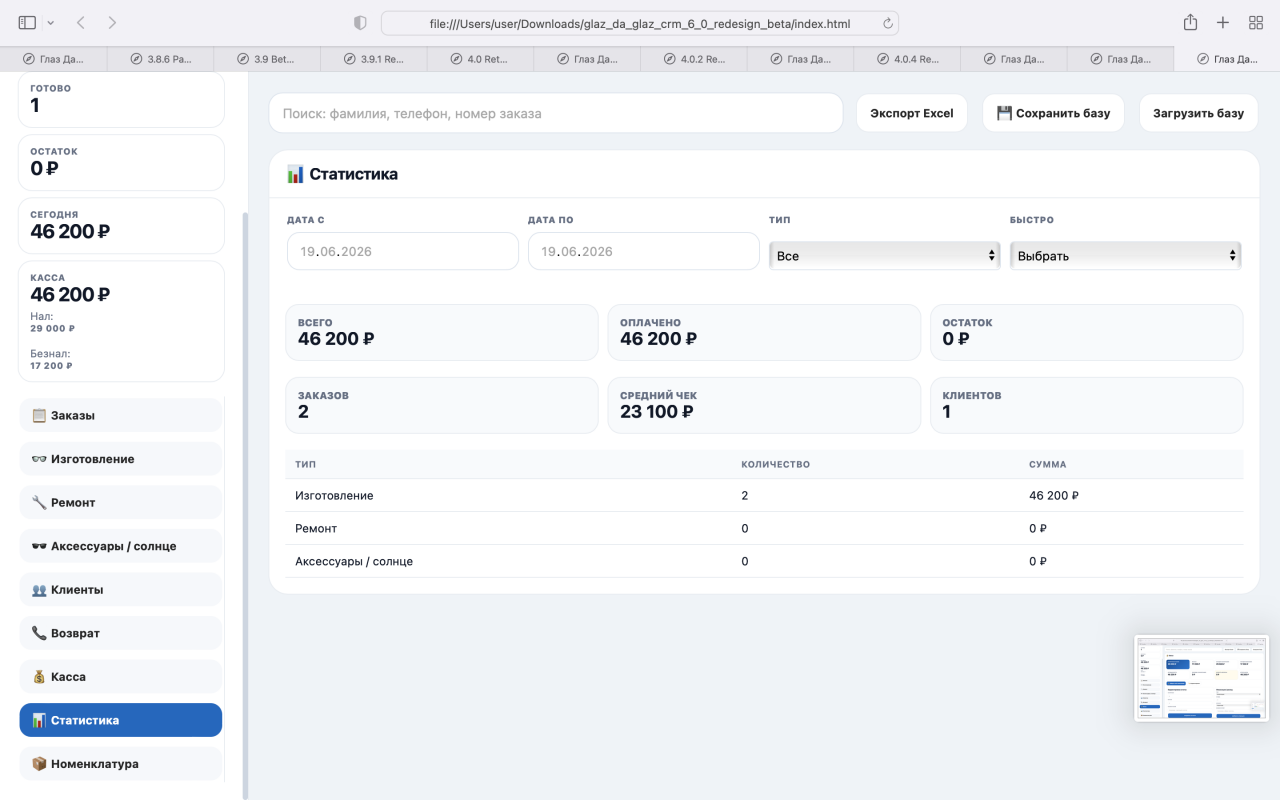Click the Готово card showing 1 in the sidebar

coord(121,99)
